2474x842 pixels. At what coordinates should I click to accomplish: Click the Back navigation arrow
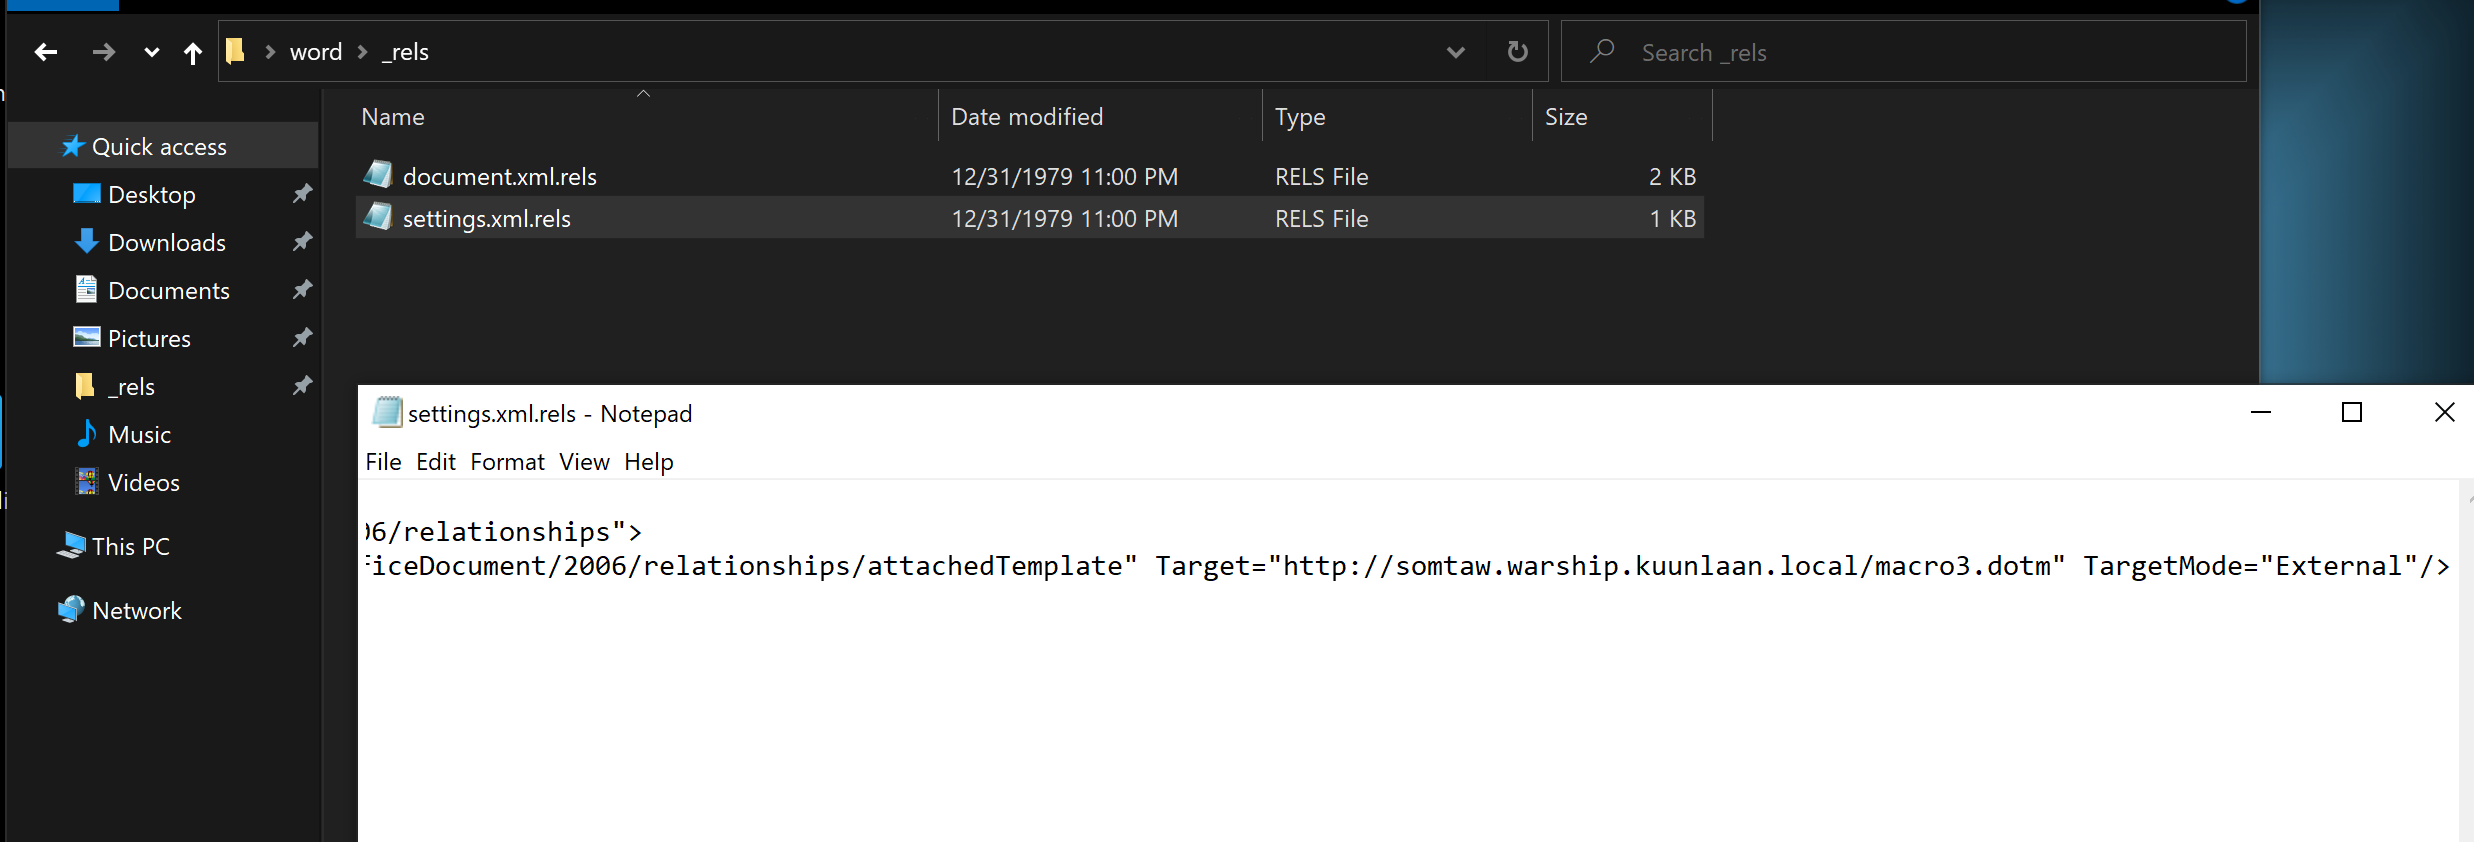click(x=46, y=52)
